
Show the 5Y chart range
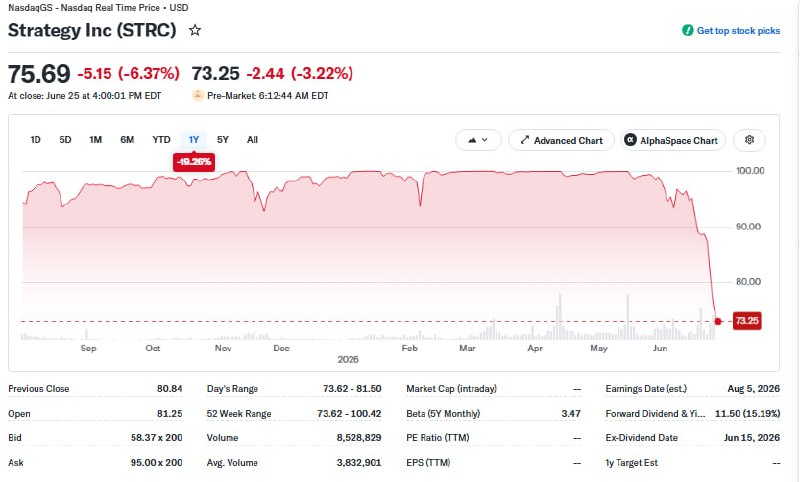click(223, 140)
